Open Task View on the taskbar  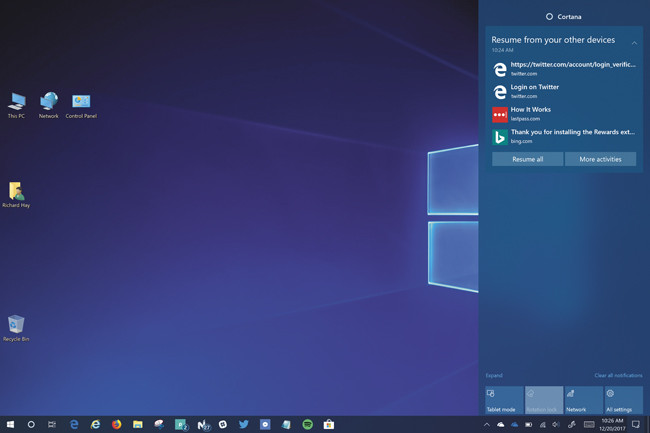pos(52,424)
